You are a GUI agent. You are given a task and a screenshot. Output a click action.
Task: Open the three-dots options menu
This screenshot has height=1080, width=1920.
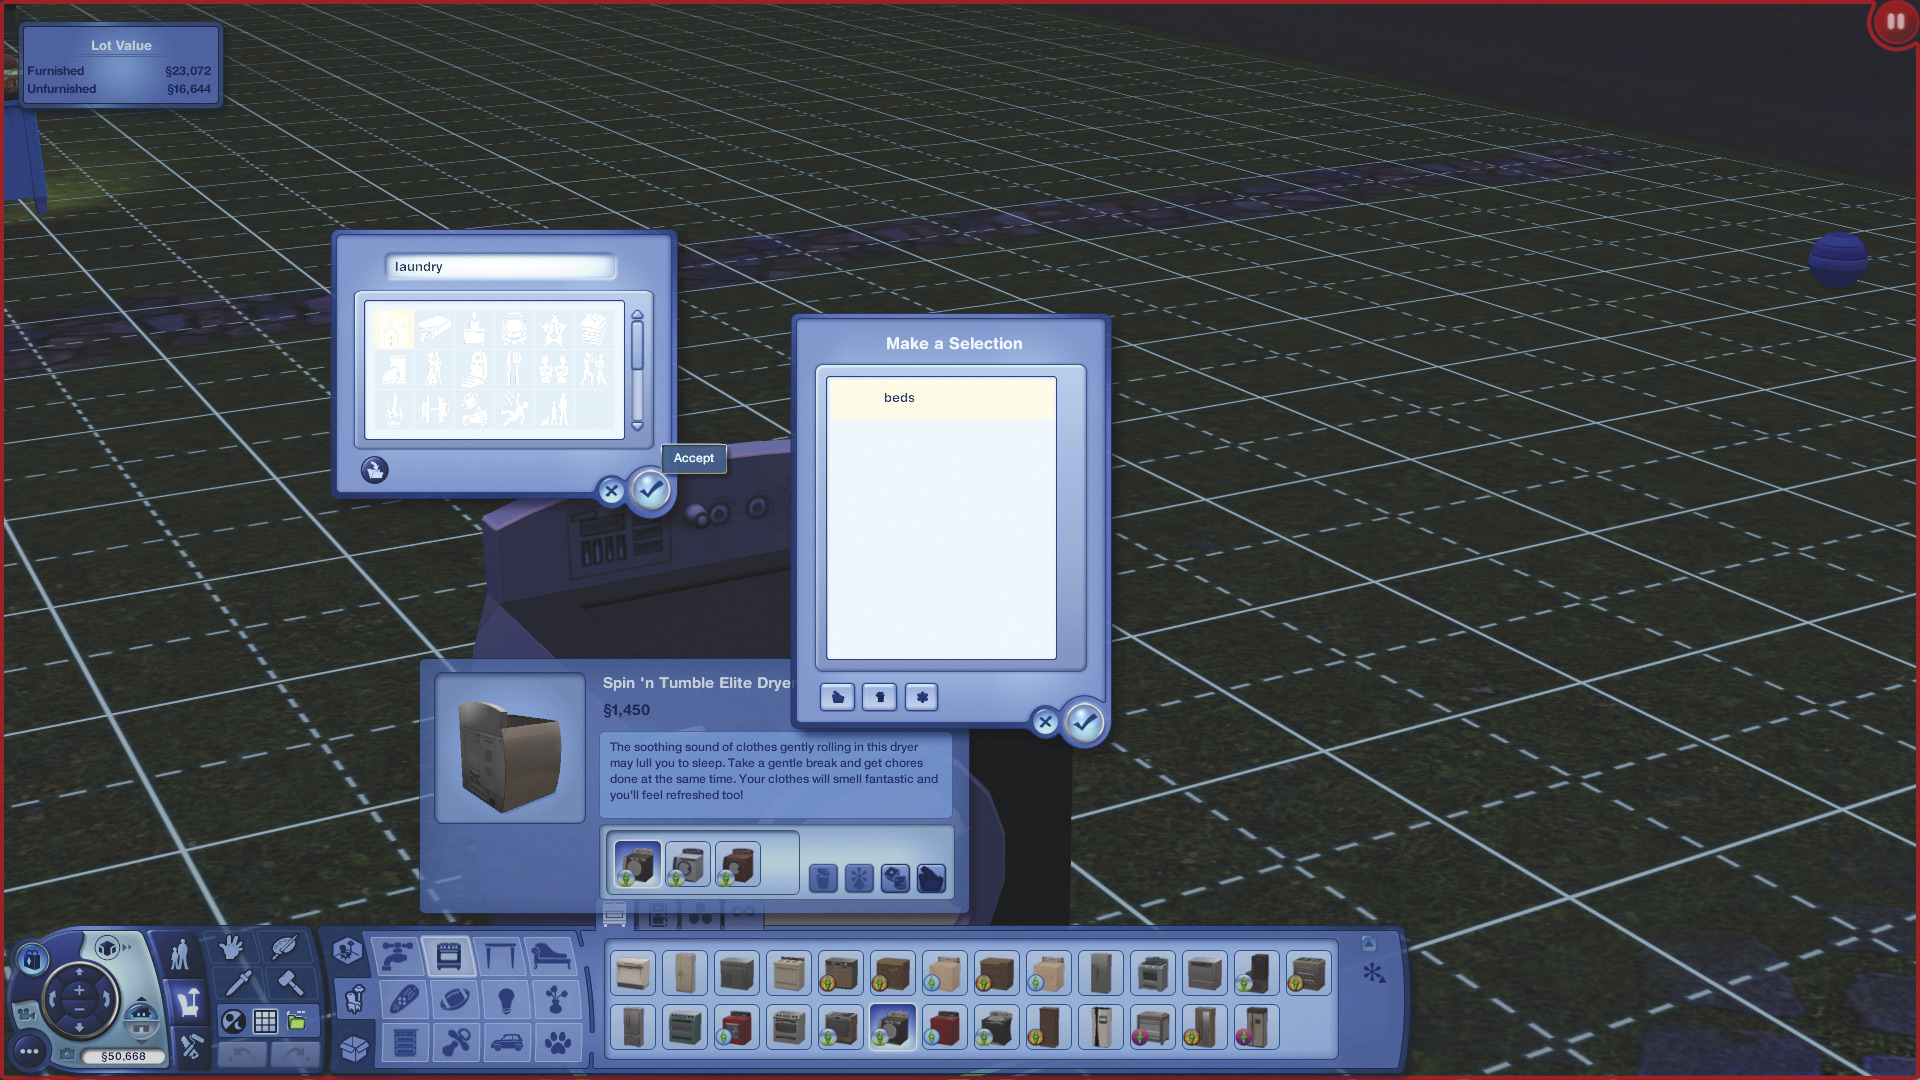[x=29, y=1051]
